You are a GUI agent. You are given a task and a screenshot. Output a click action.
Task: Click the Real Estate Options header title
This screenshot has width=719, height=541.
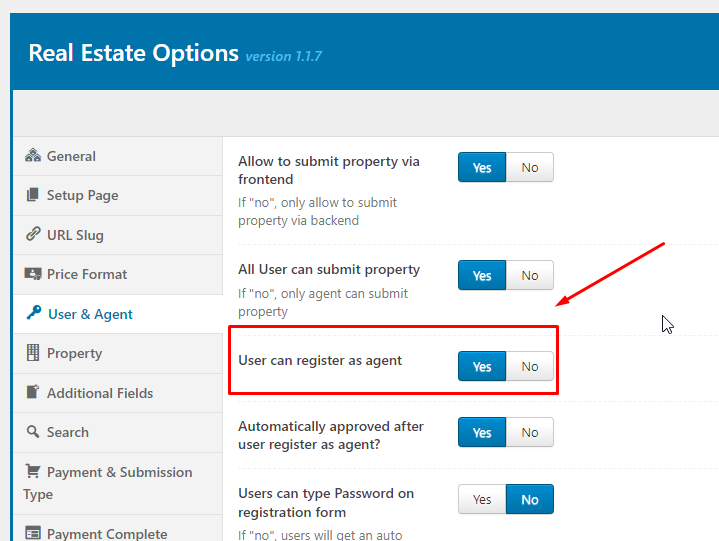133,53
